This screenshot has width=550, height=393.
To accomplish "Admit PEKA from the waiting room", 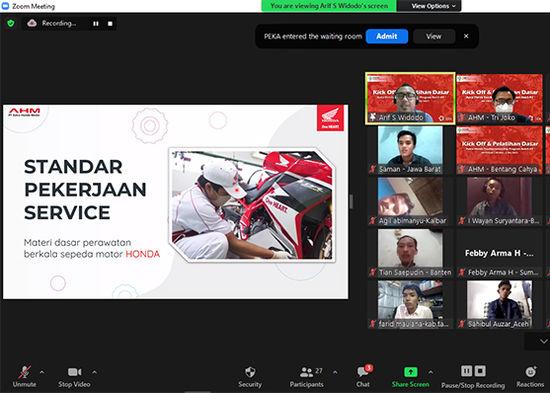I will point(387,36).
